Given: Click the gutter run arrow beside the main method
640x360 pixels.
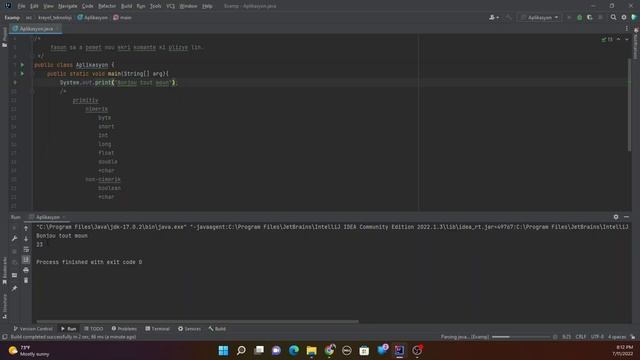Looking at the screenshot, I should [22, 73].
